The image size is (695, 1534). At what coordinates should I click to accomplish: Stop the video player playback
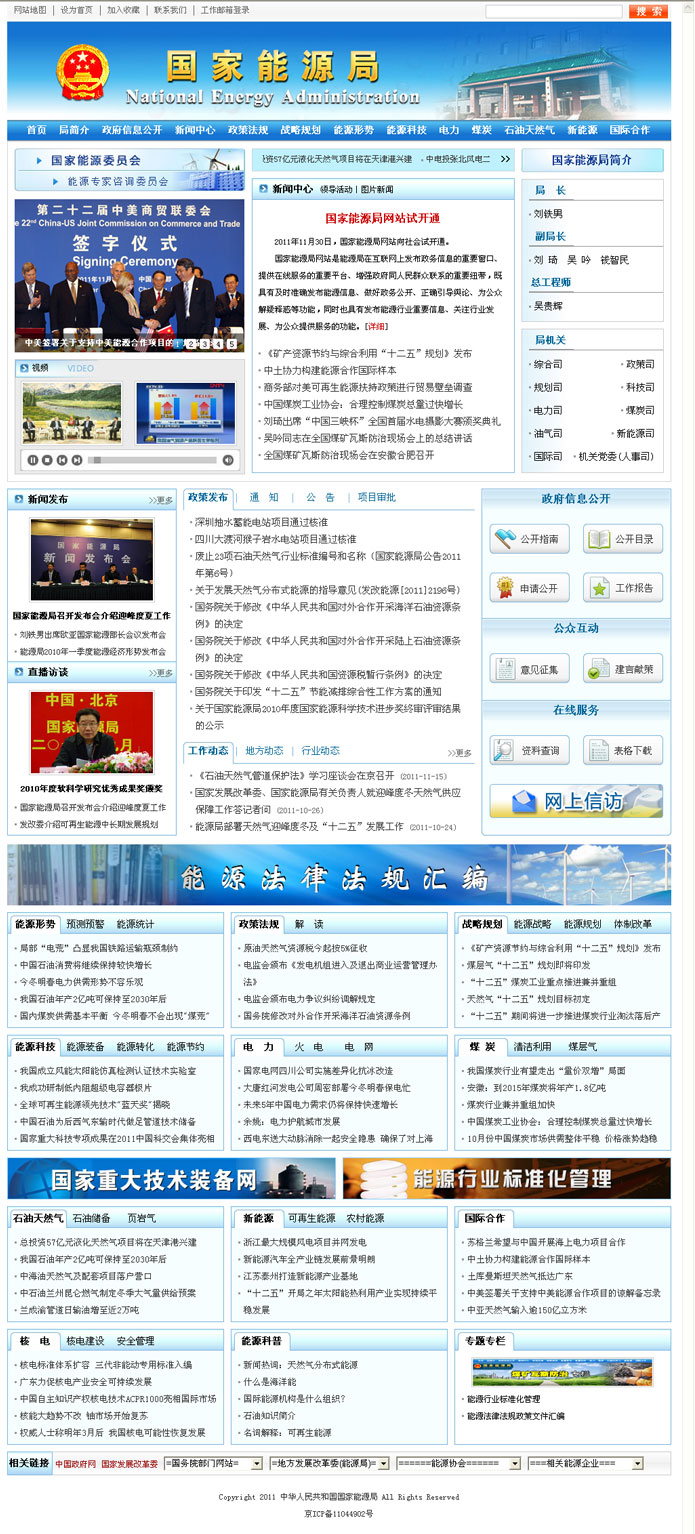click(x=47, y=460)
